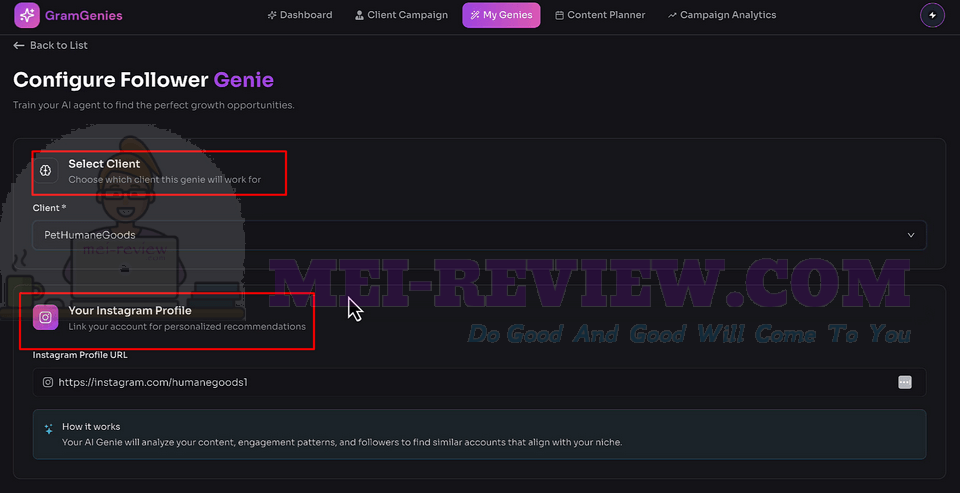Click the small Instagram glyph inside the URL field
Viewport: 960px width, 493px height.
tap(48, 382)
